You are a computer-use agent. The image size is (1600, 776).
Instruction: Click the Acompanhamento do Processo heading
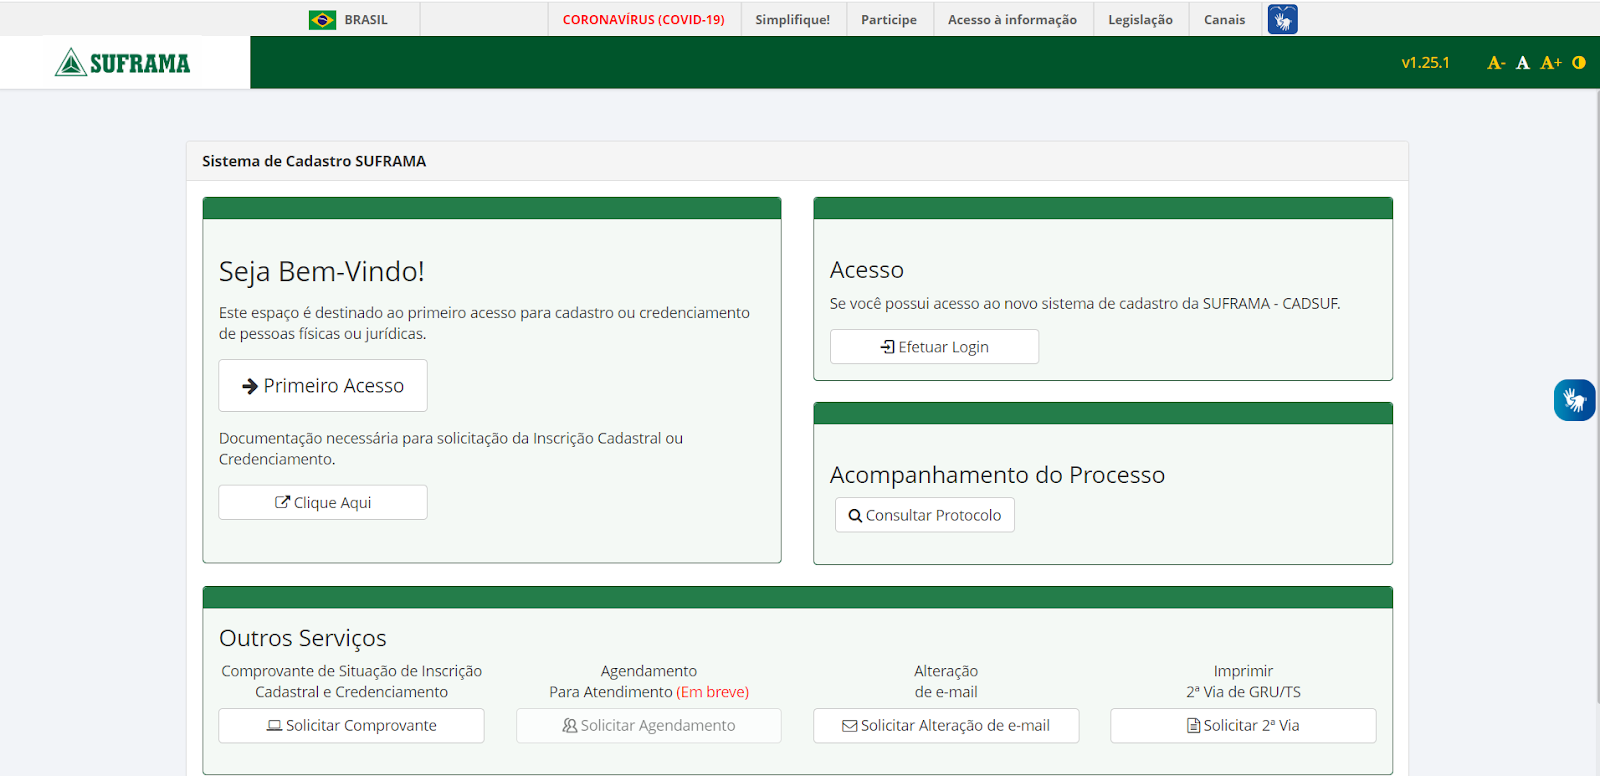coord(997,475)
